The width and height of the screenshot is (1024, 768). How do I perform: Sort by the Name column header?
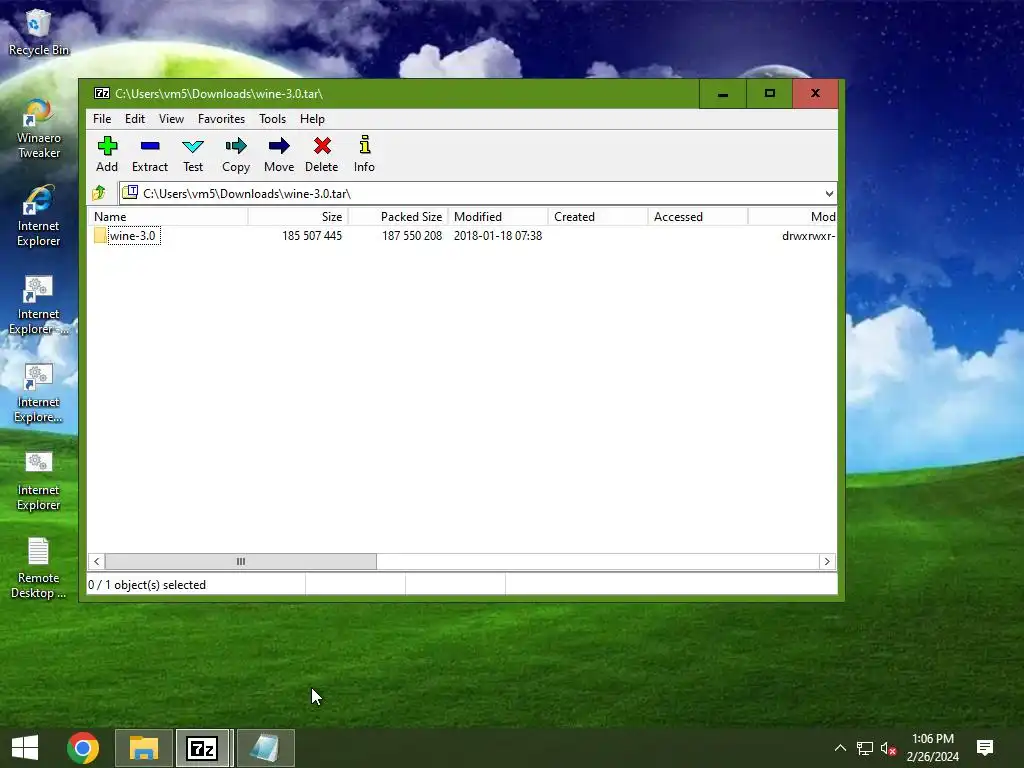click(x=168, y=217)
